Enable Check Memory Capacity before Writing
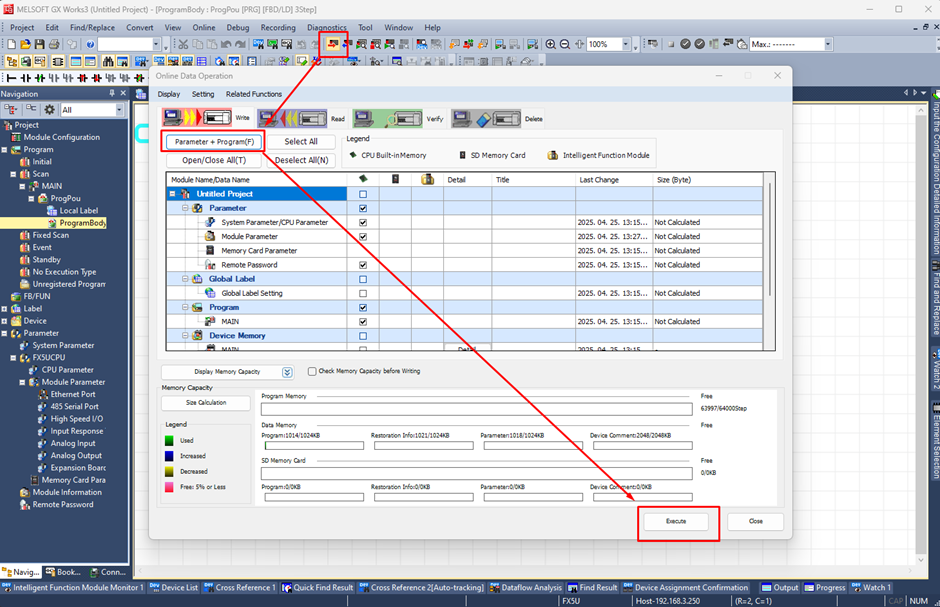The width and height of the screenshot is (940, 607). point(312,372)
